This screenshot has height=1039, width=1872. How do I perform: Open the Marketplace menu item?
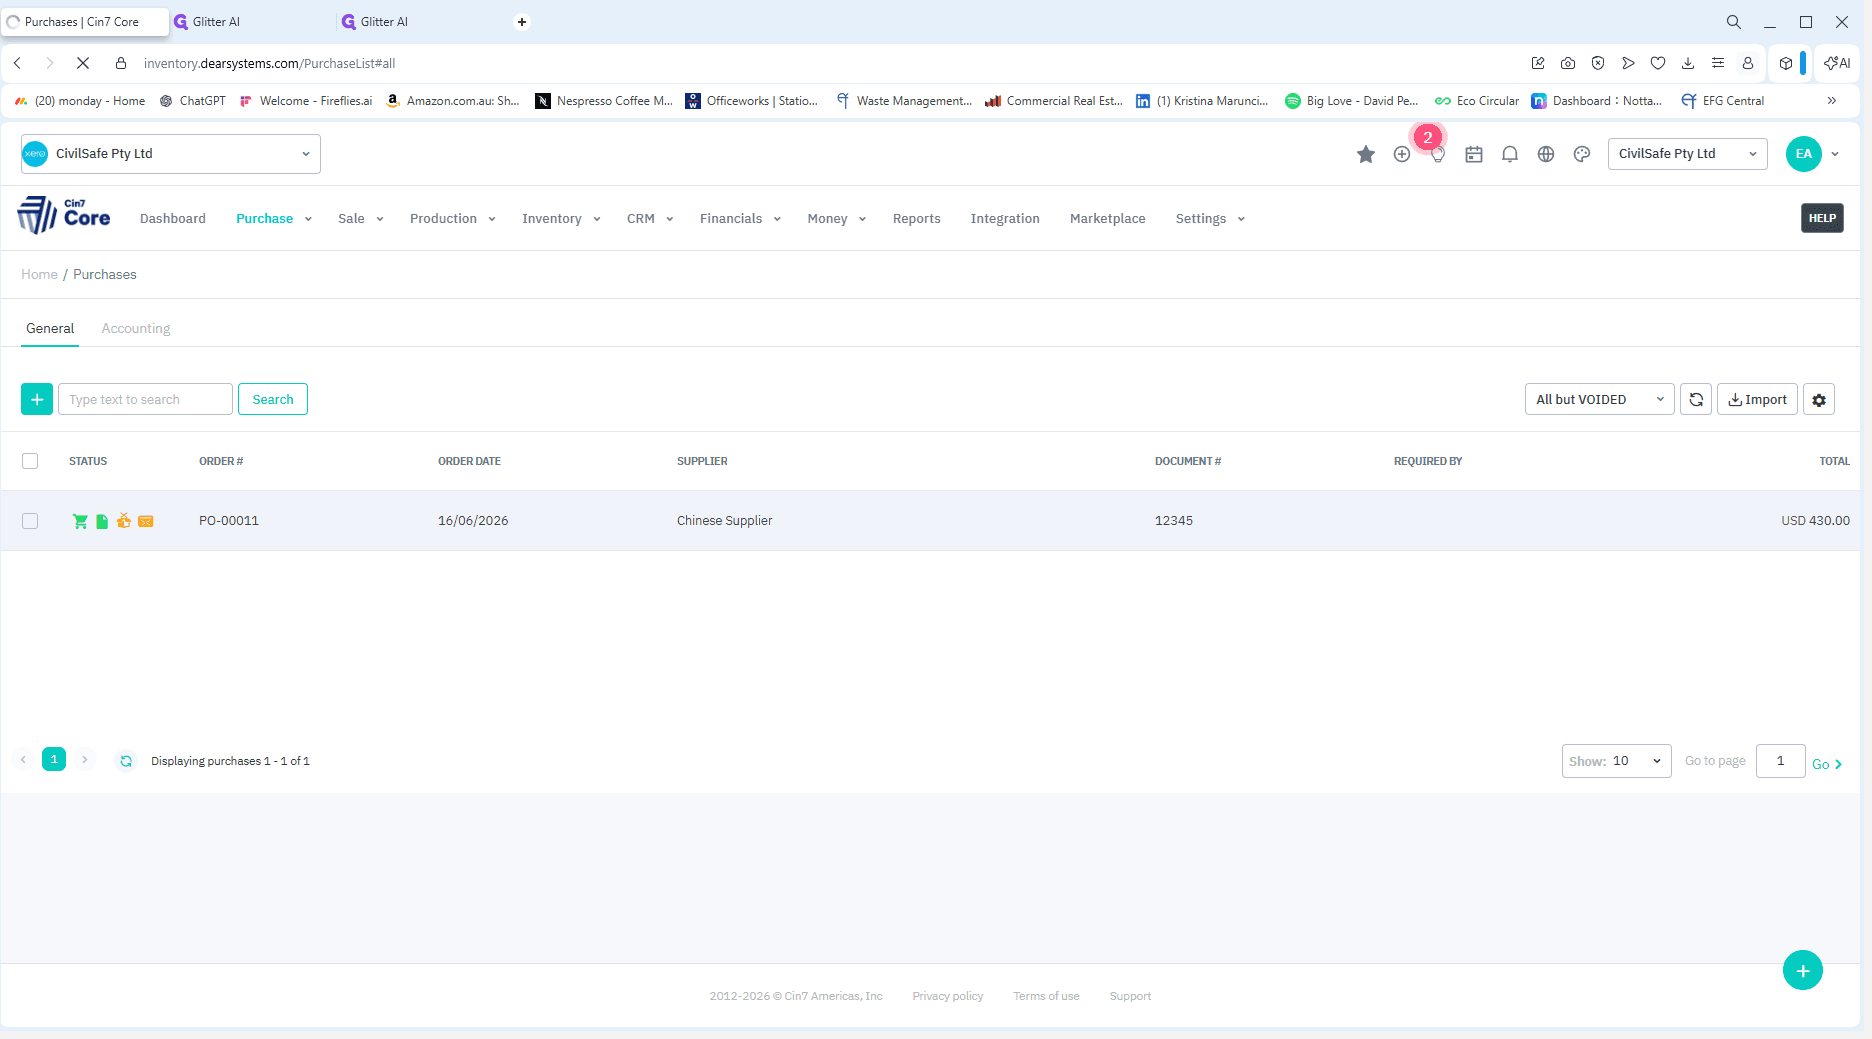coord(1108,219)
